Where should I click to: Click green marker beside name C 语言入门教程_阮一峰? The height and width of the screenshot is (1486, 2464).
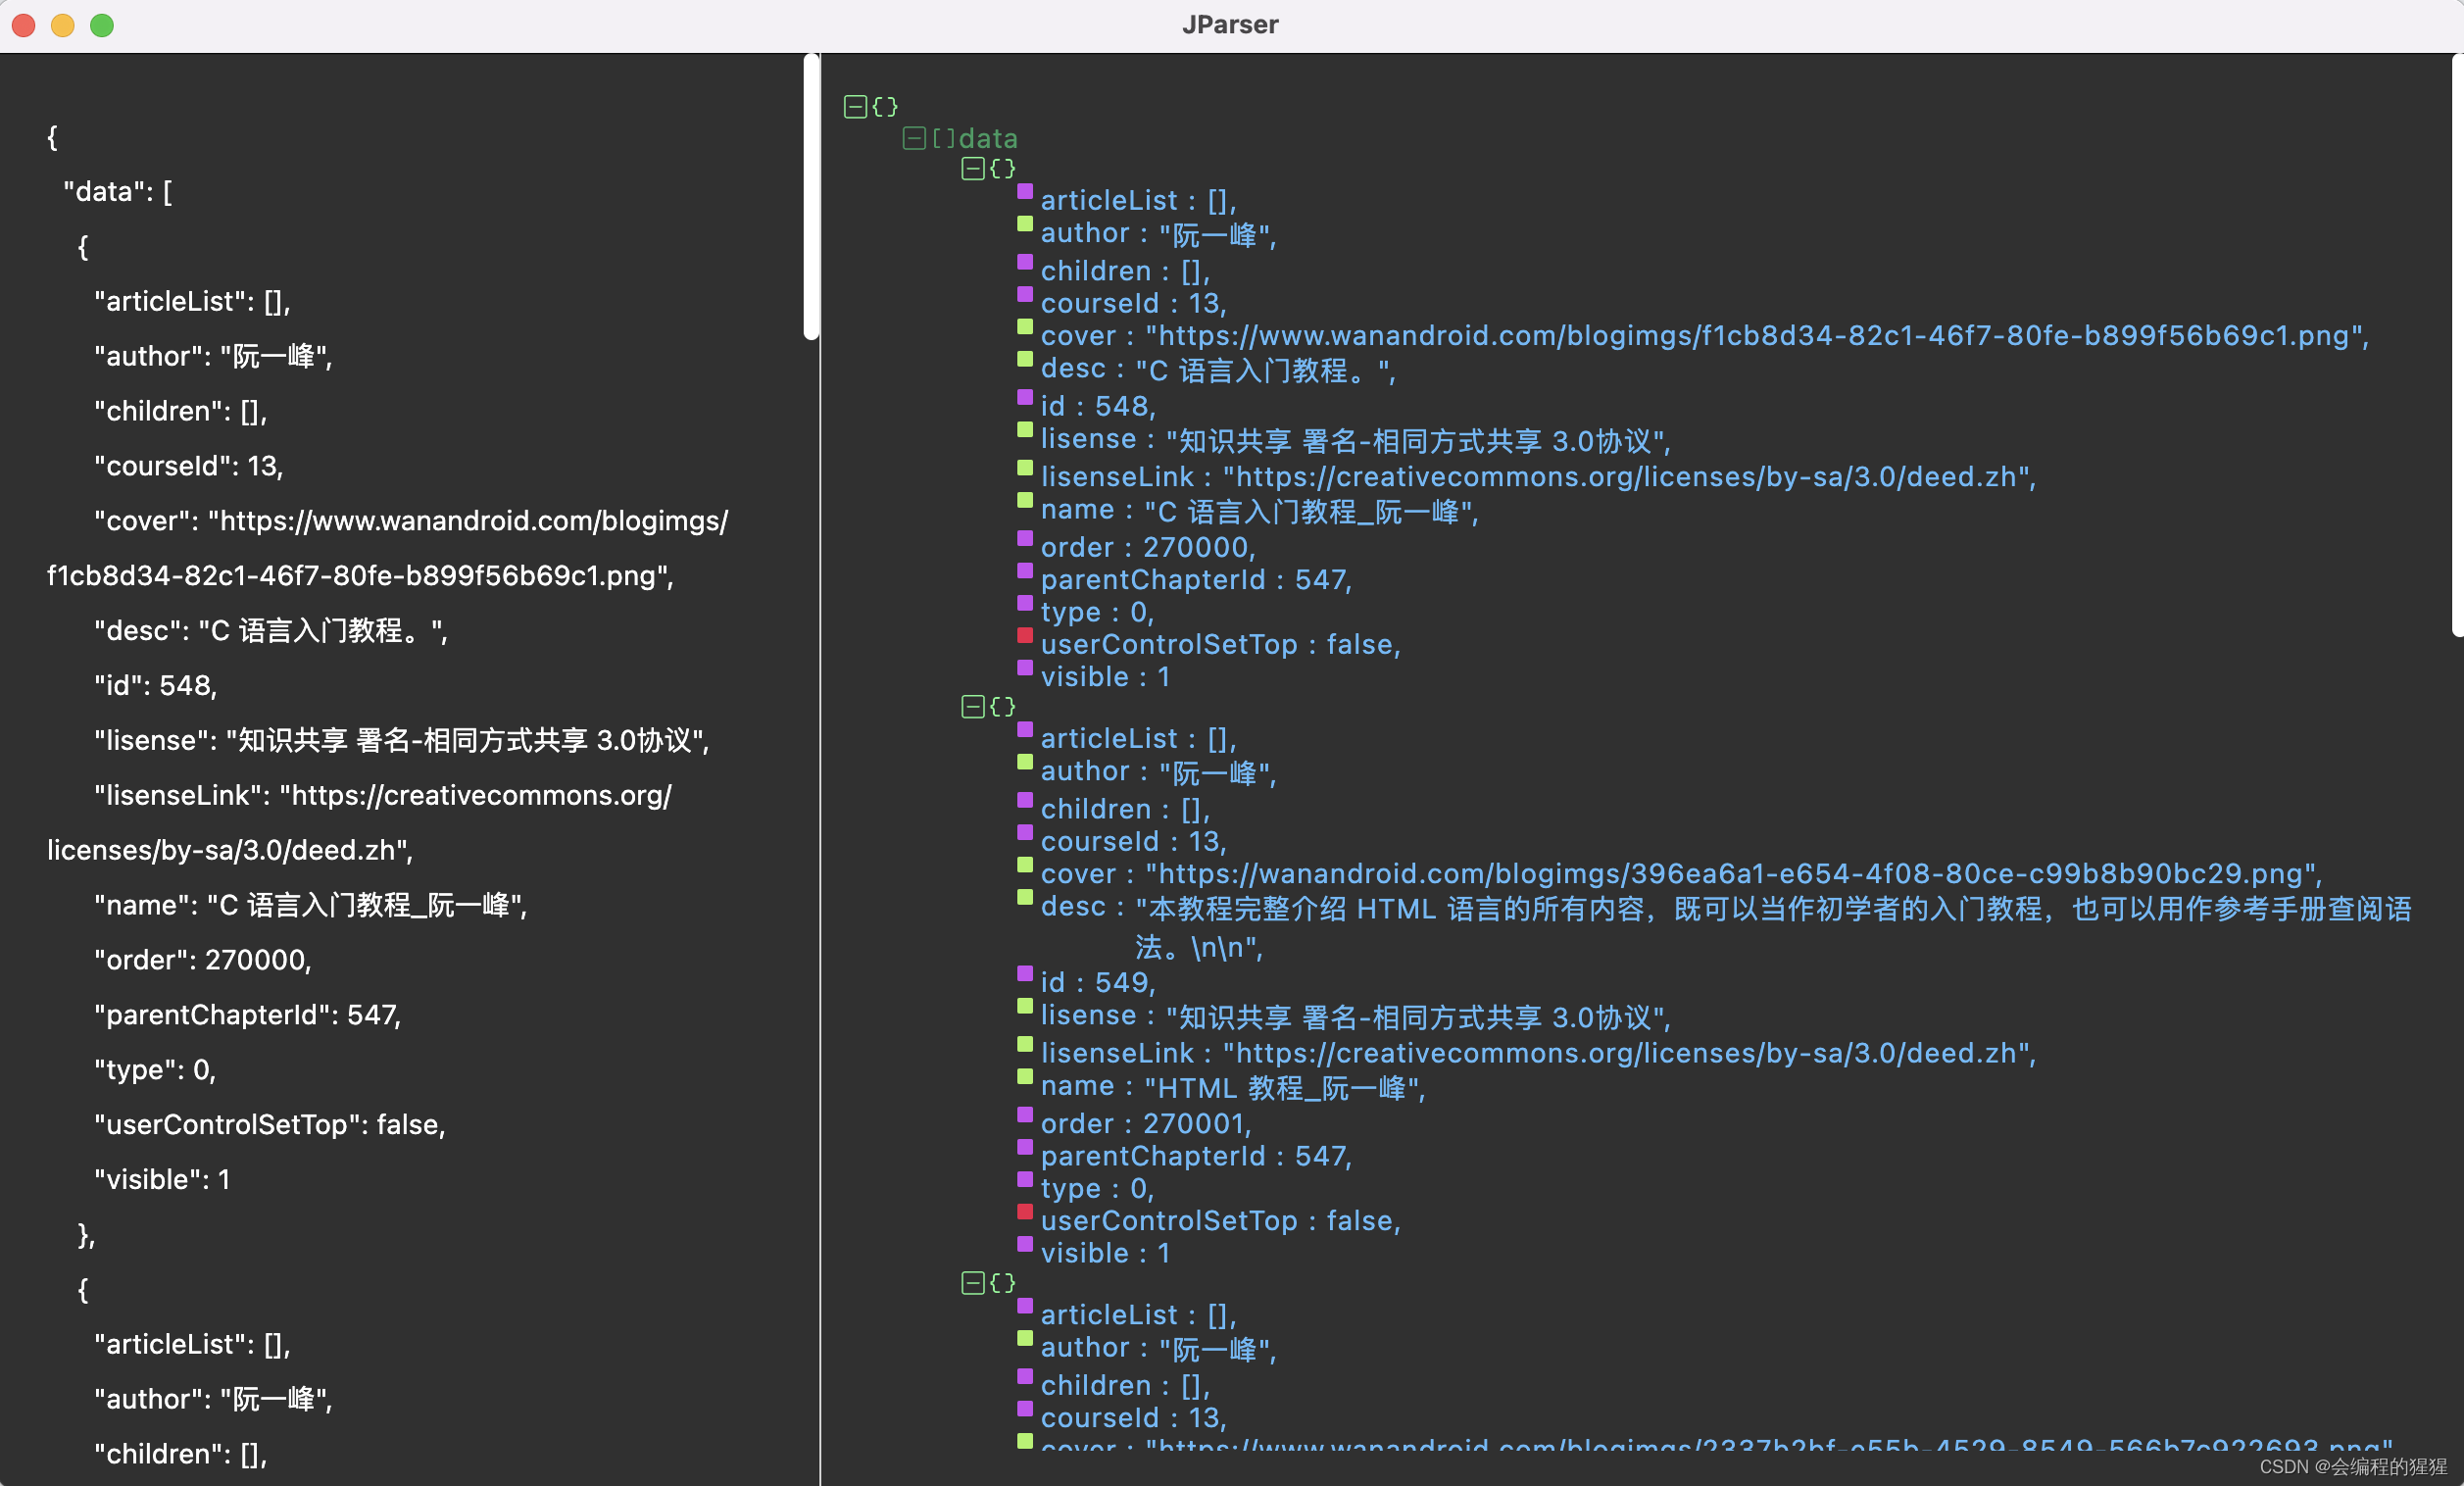(1024, 500)
